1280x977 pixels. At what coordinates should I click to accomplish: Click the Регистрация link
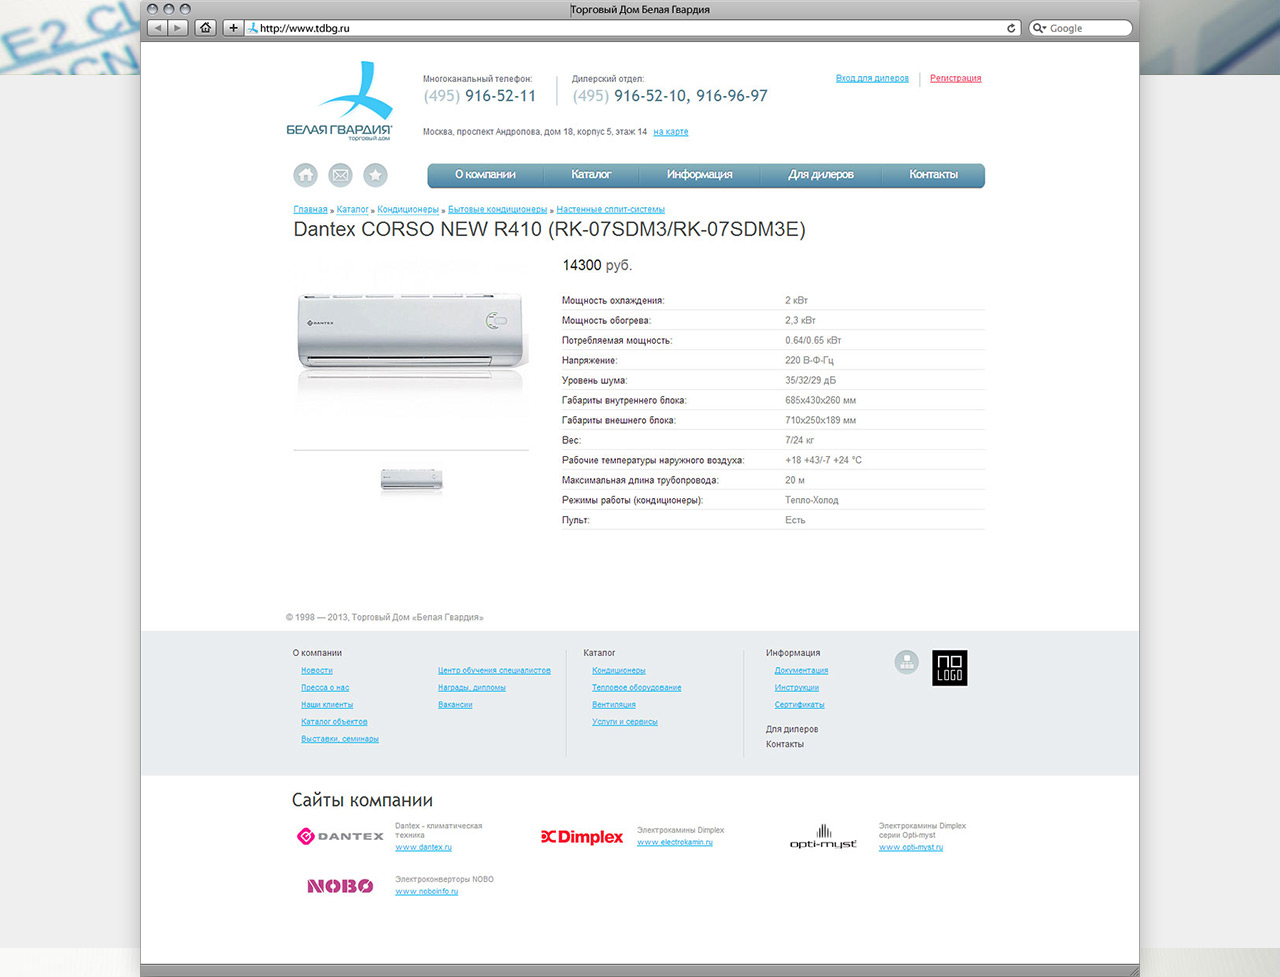tap(955, 78)
